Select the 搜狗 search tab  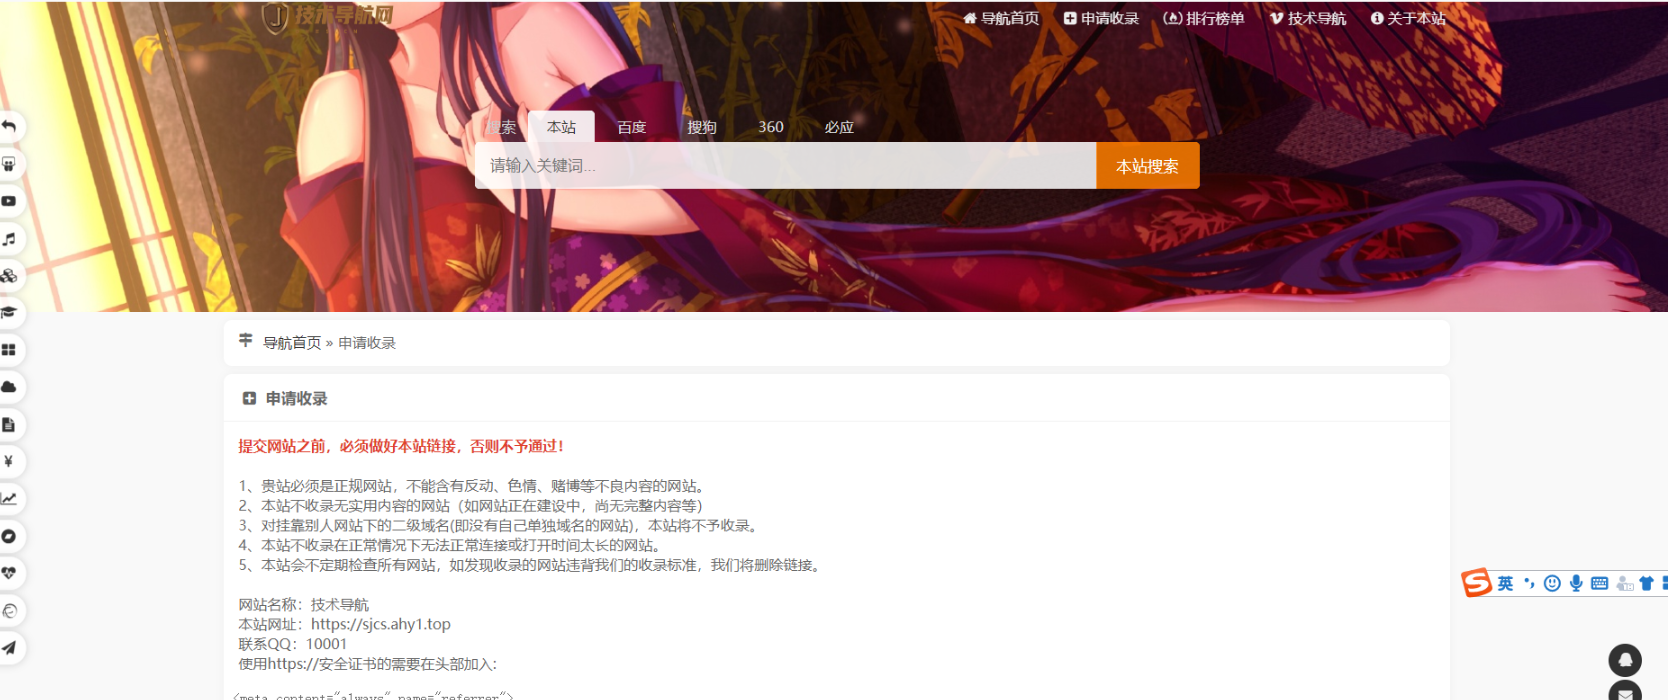click(702, 127)
